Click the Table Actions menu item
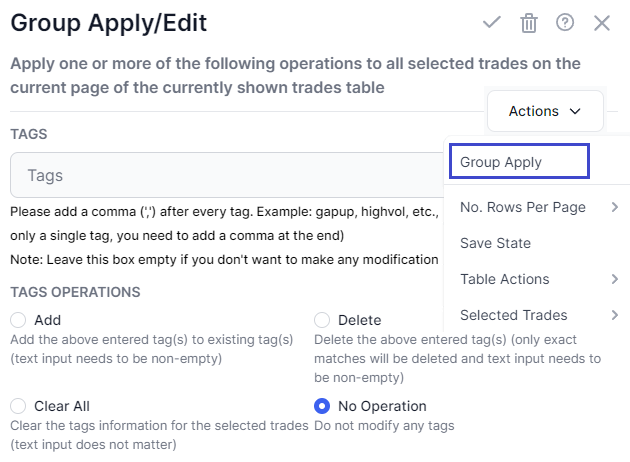 tap(505, 279)
